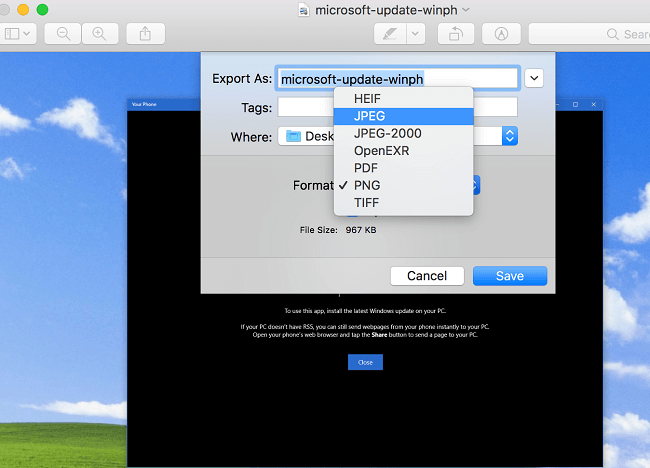Select the Highlight pen tool icon

390,34
